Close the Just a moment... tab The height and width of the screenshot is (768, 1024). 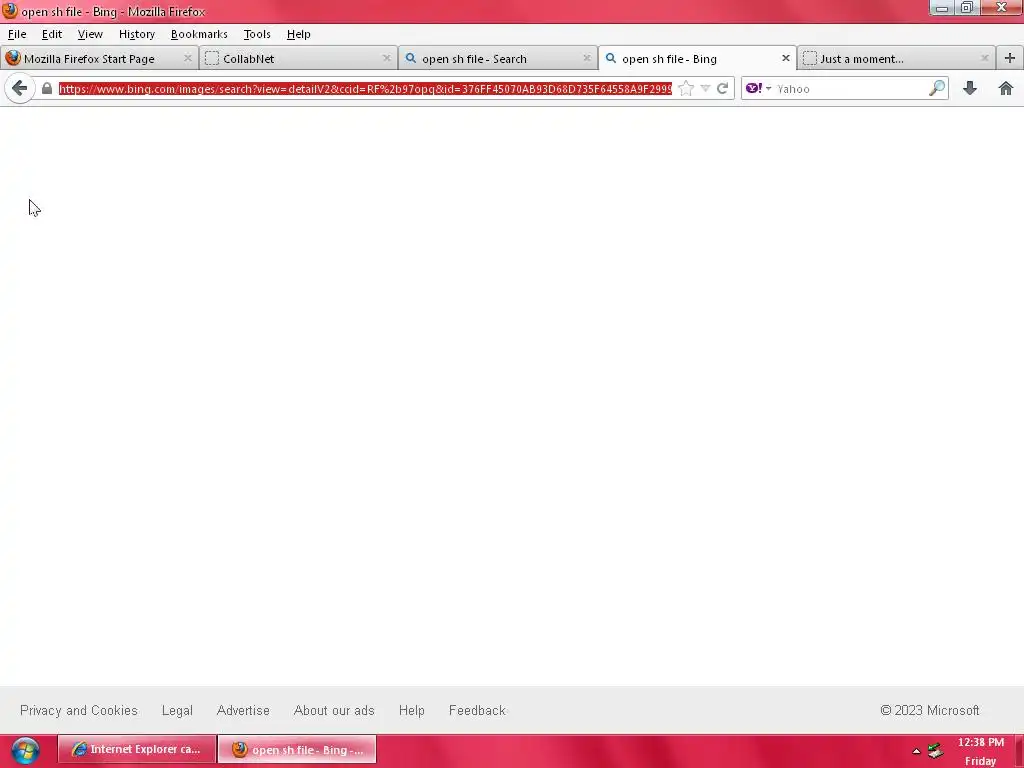[x=985, y=58]
